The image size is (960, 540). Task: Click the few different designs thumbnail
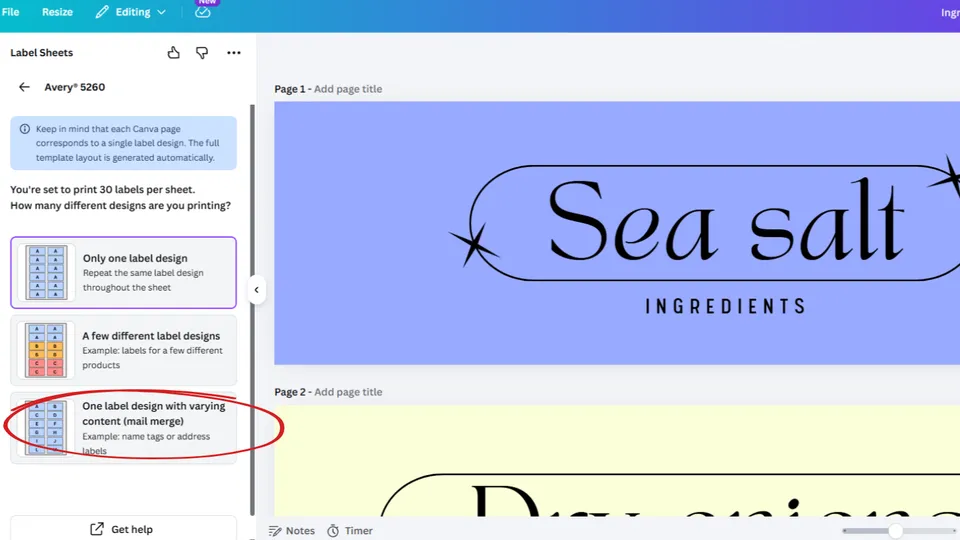coord(46,350)
